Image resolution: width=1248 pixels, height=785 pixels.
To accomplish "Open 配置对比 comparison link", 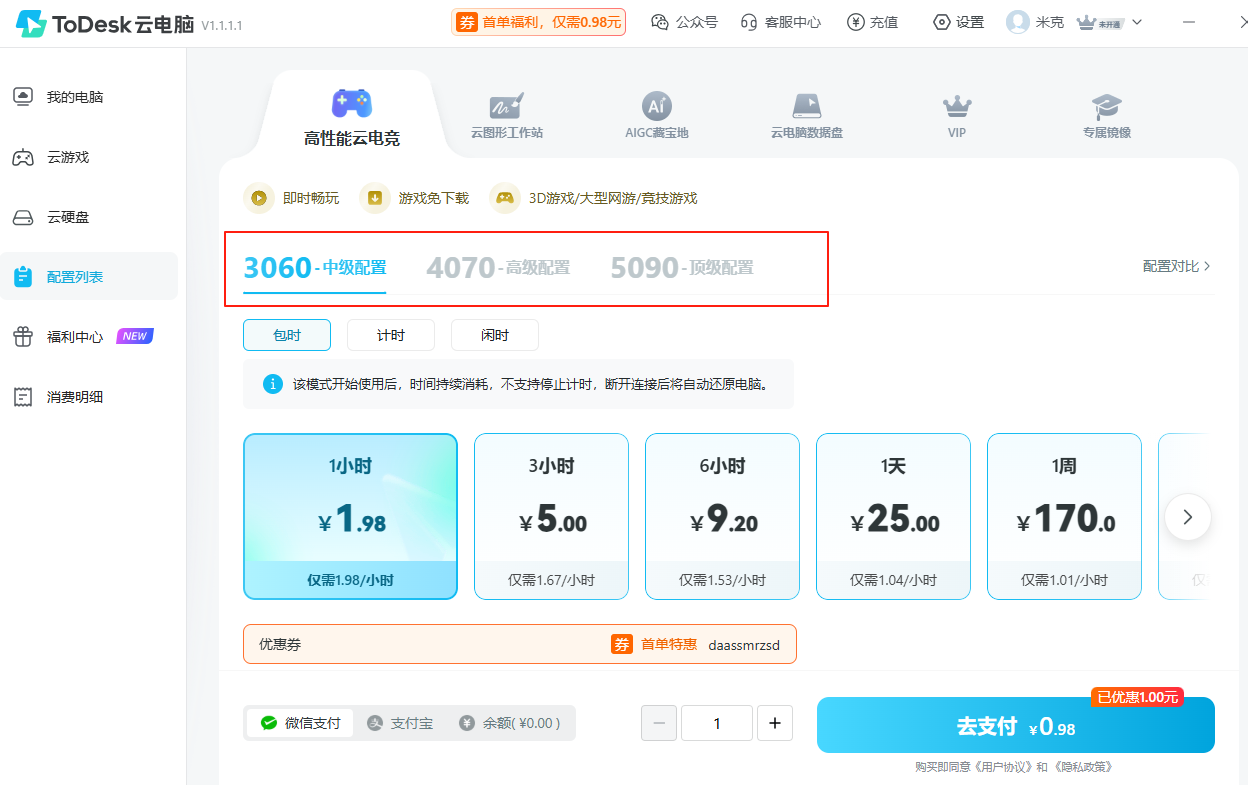I will (1177, 266).
